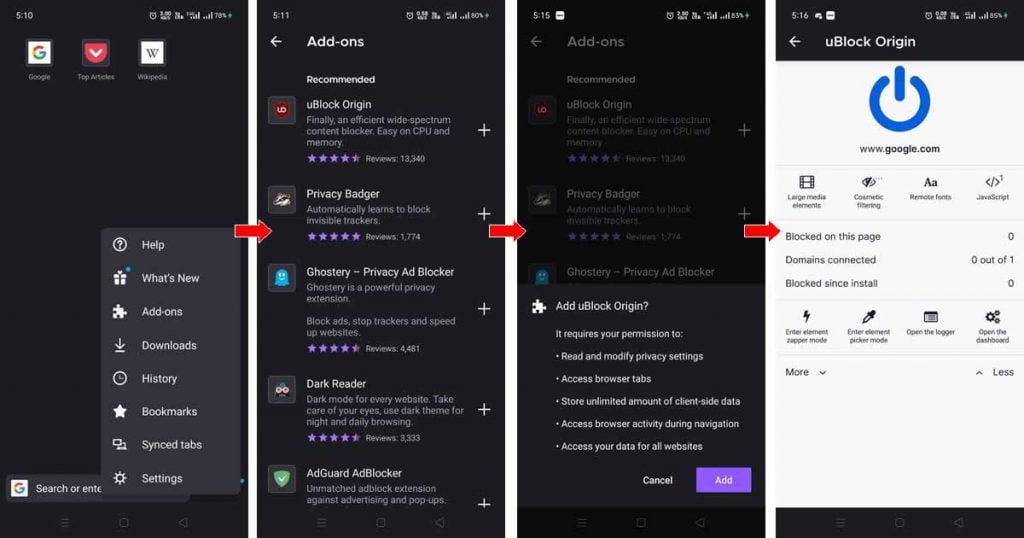1024x538 pixels.
Task: Toggle the uBlock Origin blue power button
Action: (x=899, y=99)
